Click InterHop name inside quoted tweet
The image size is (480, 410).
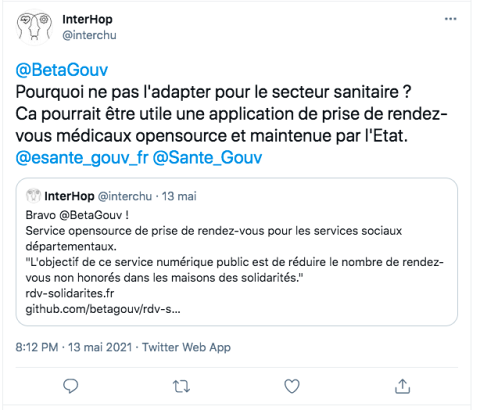[69, 196]
